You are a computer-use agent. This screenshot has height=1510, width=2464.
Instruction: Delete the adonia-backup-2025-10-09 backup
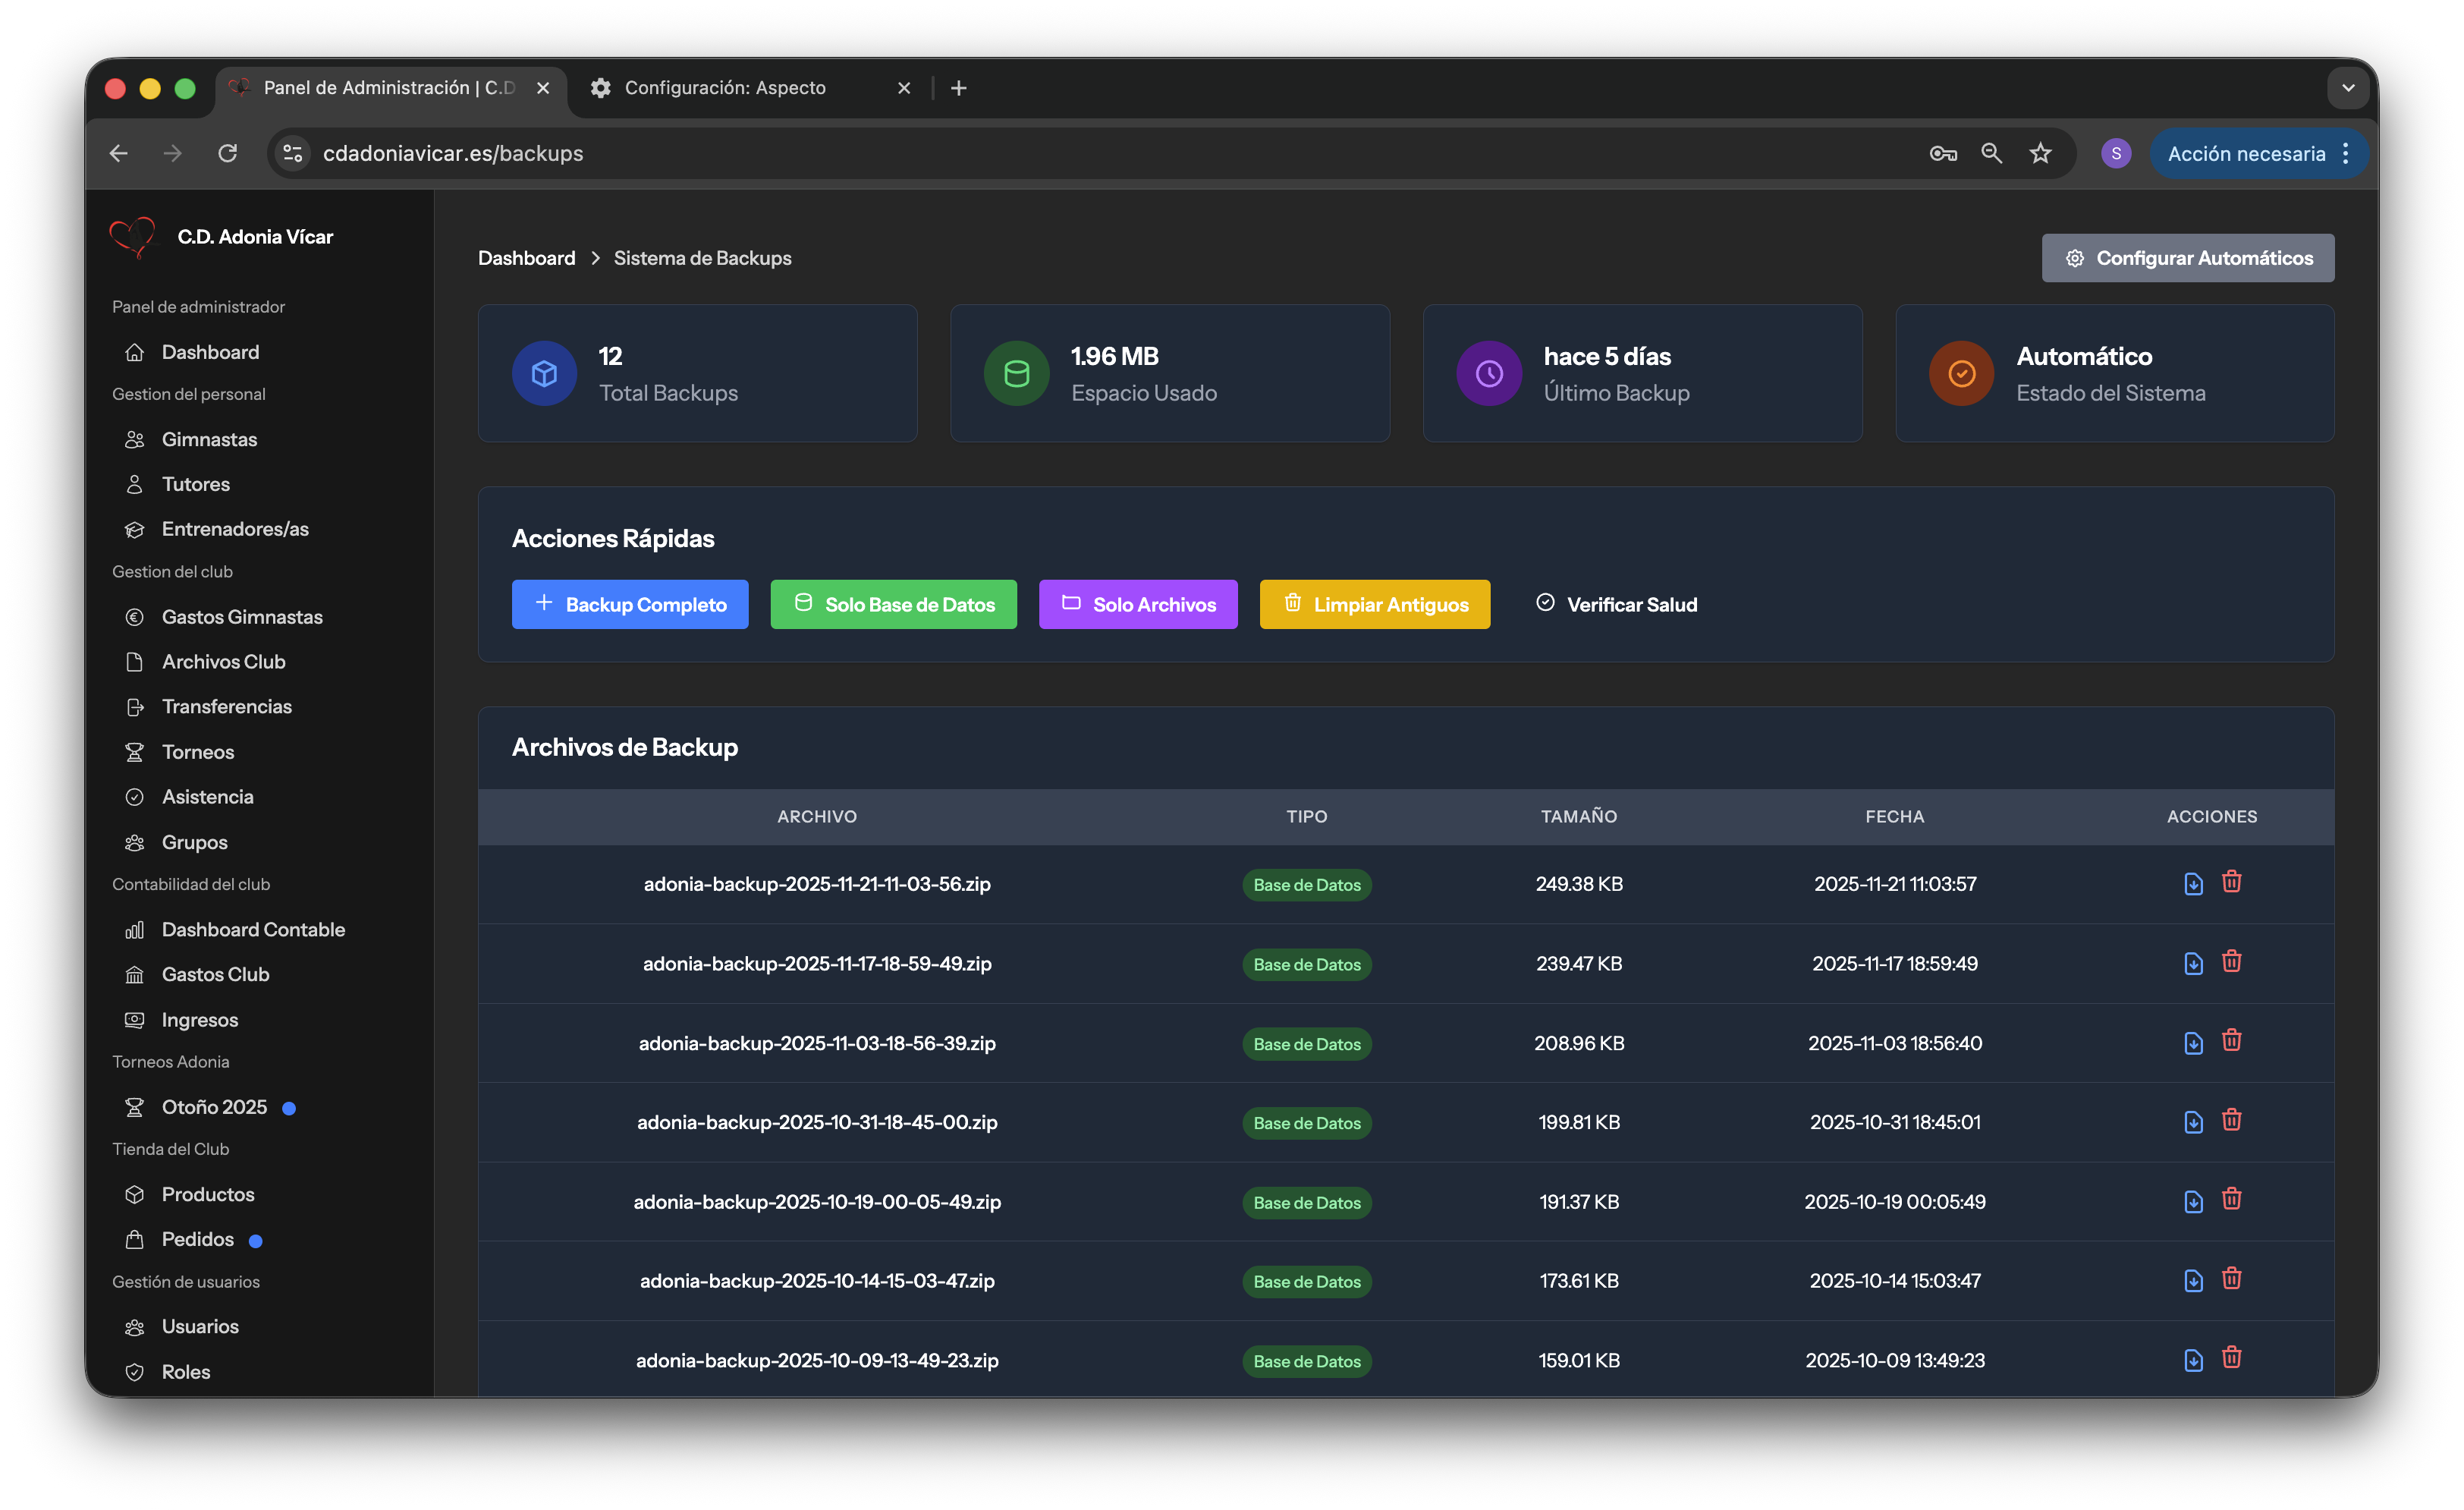[x=2232, y=1357]
